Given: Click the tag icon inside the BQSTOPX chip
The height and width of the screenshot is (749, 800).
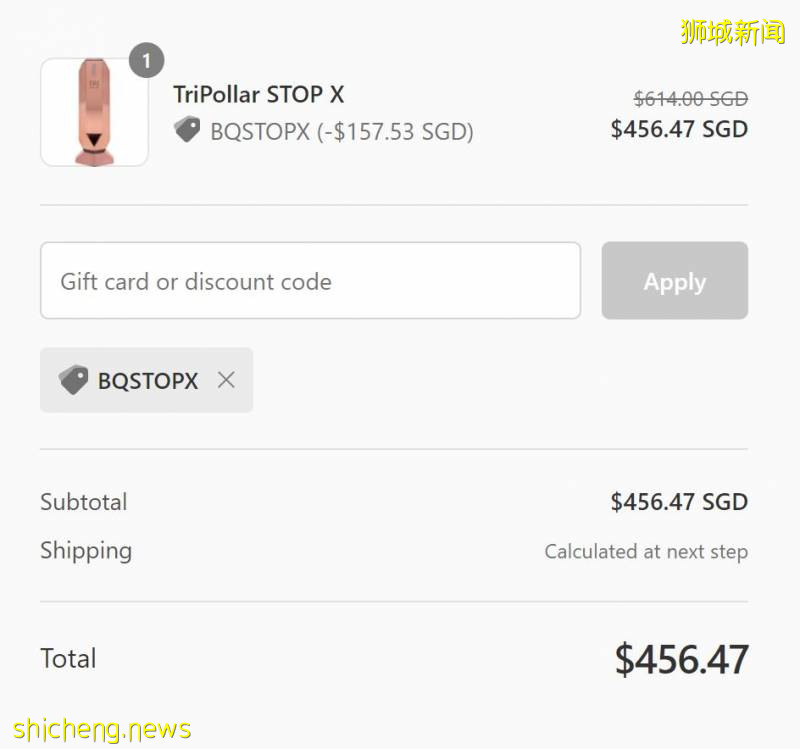Looking at the screenshot, I should 73,380.
